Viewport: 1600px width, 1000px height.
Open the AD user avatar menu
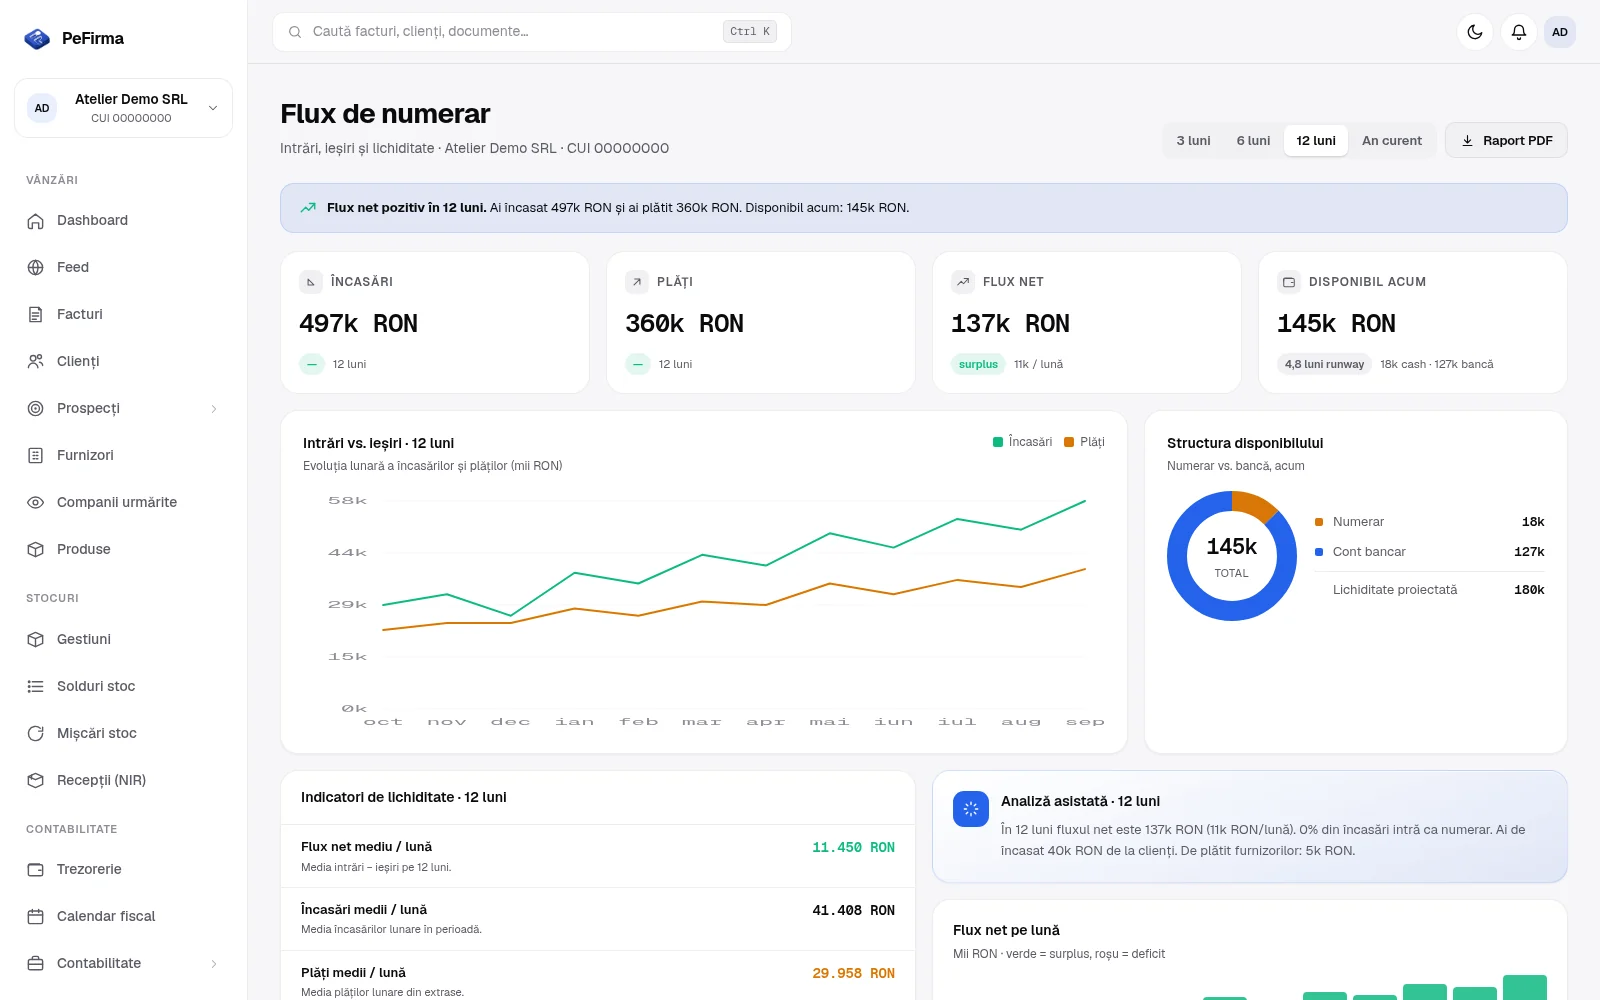(x=1560, y=32)
